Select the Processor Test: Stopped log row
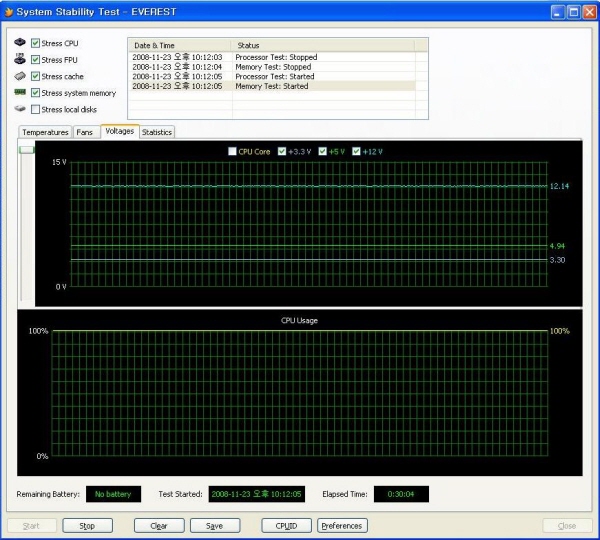 [272, 57]
